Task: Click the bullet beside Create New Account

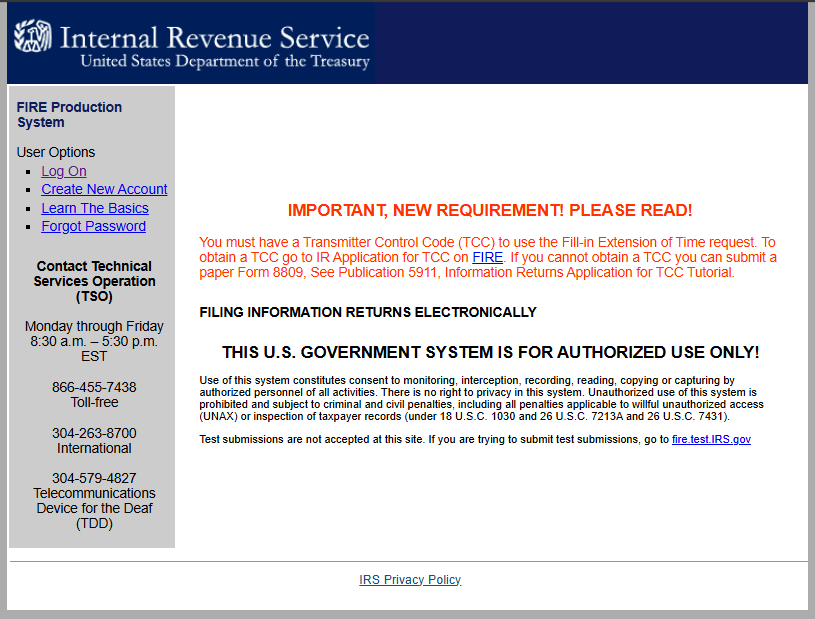Action: tap(30, 189)
